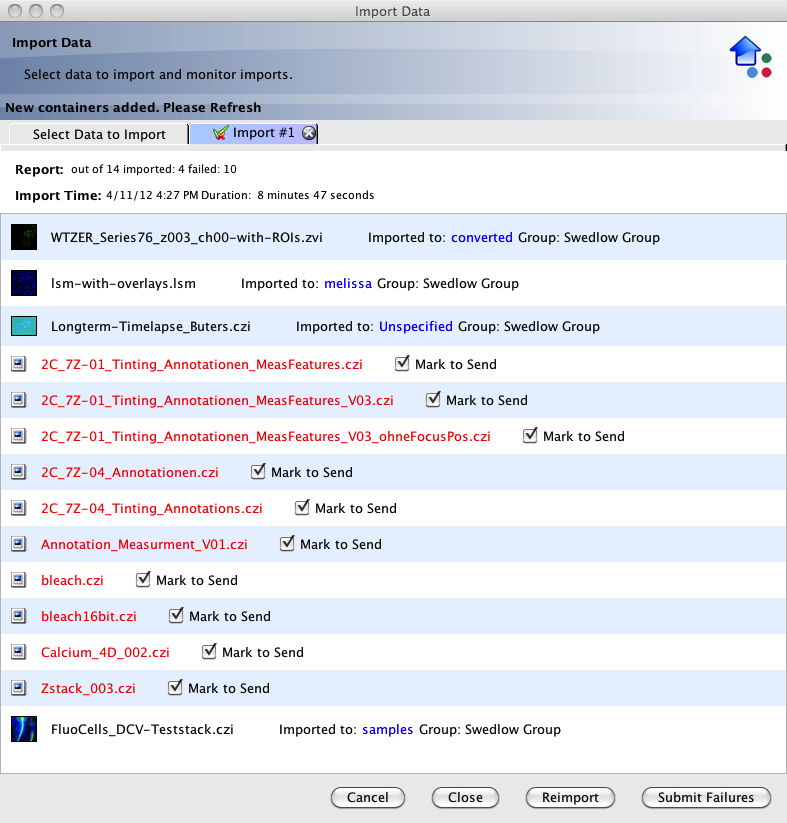Toggle Mark to Send for Zstack_003.czi

175,687
